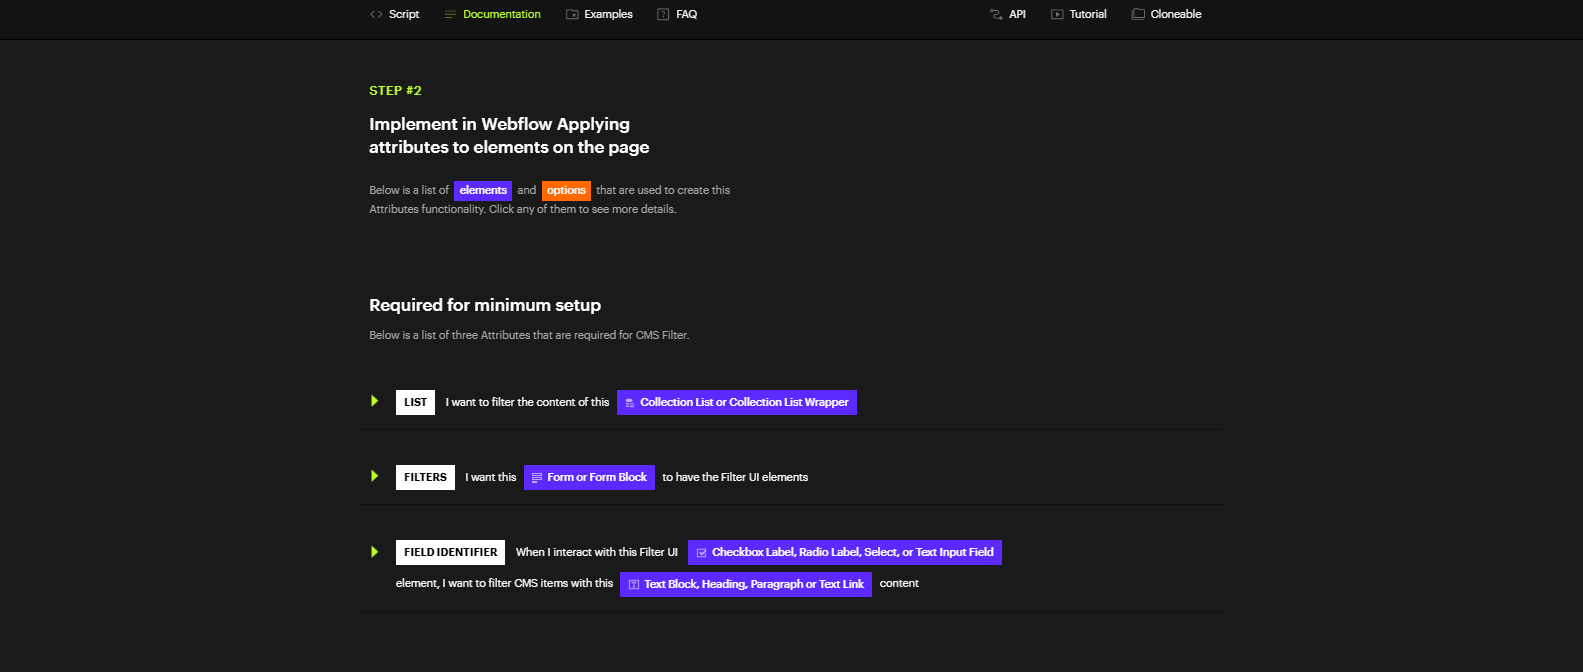Screen dimensions: 1583x672
Task: Click the LIST attribute label
Action: 415,402
